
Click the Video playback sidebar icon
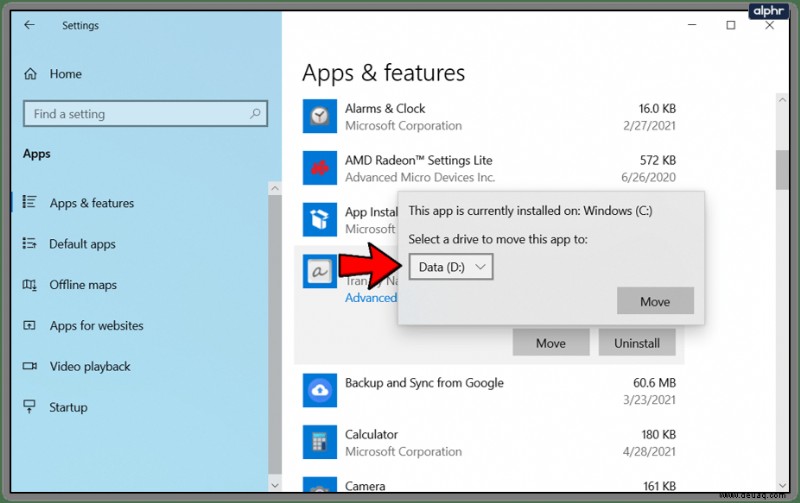[x=30, y=366]
